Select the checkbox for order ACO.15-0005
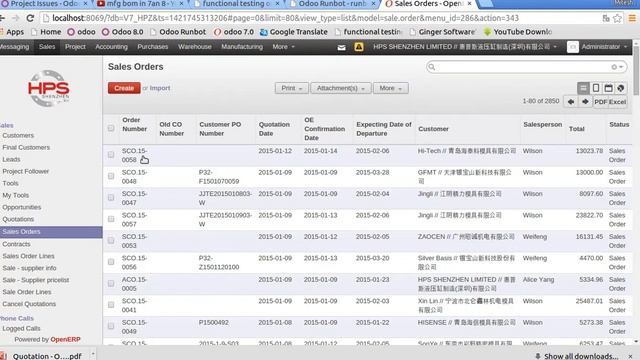The image size is (640, 360). pyautogui.click(x=111, y=283)
